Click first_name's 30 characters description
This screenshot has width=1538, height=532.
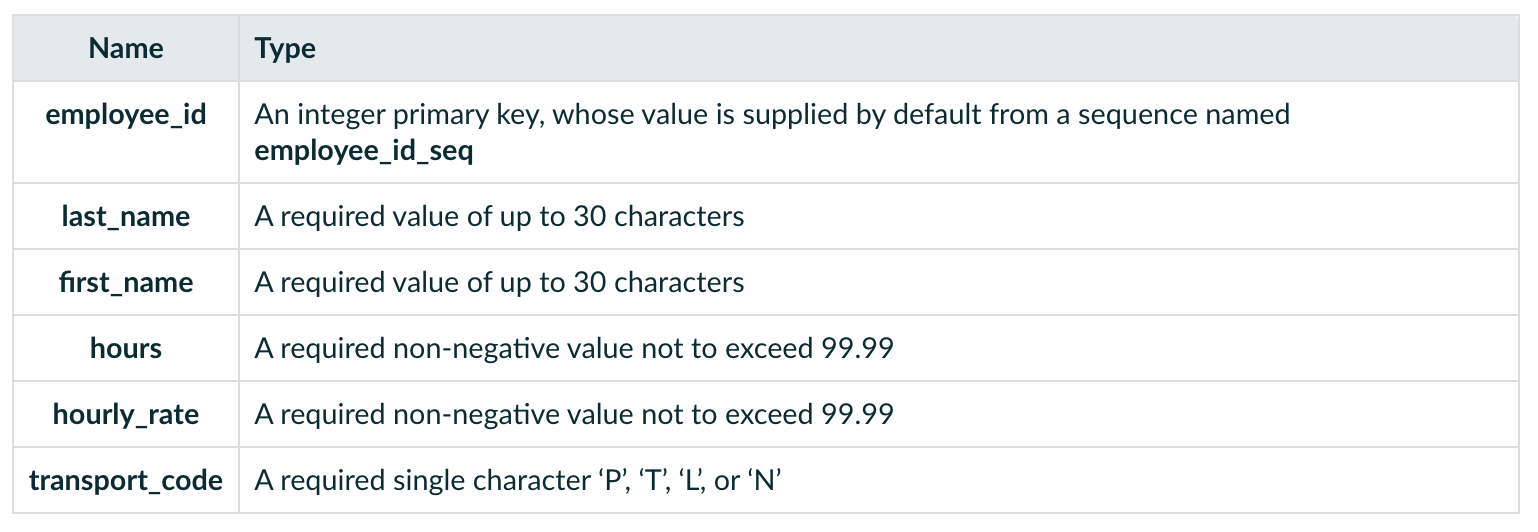pyautogui.click(x=499, y=282)
